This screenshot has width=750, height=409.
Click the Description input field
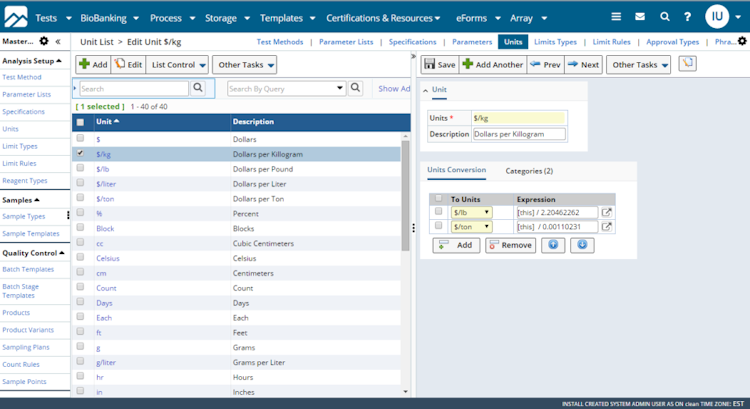(519, 134)
